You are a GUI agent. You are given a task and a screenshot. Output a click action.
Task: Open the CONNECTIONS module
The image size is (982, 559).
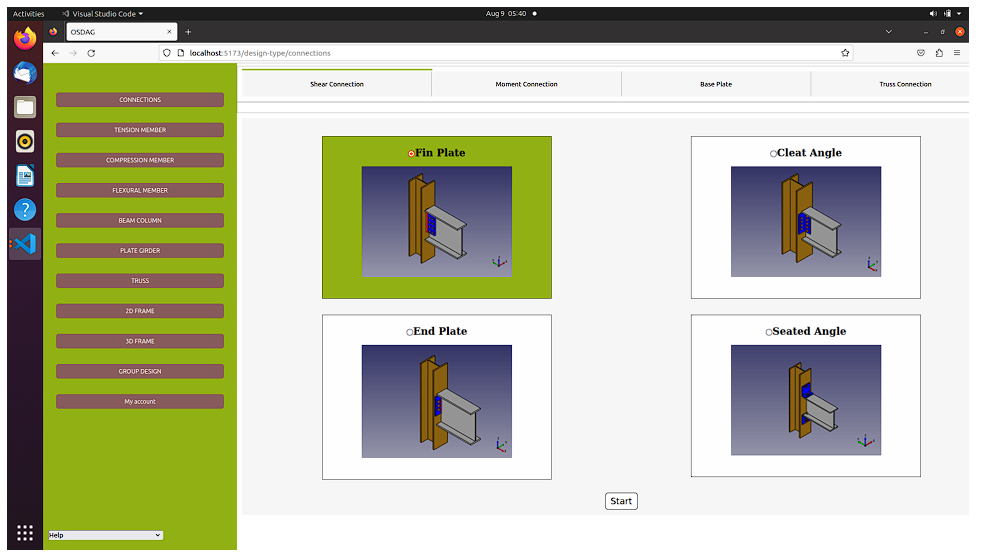click(140, 100)
